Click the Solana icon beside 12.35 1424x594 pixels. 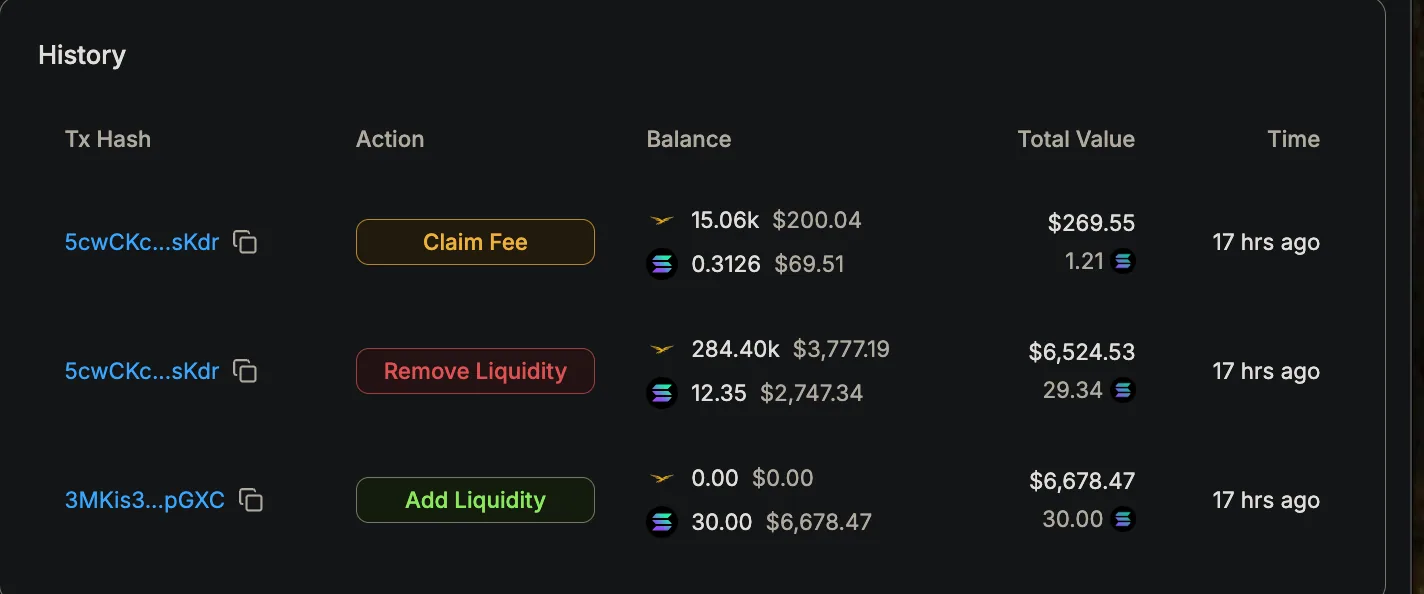(x=661, y=393)
